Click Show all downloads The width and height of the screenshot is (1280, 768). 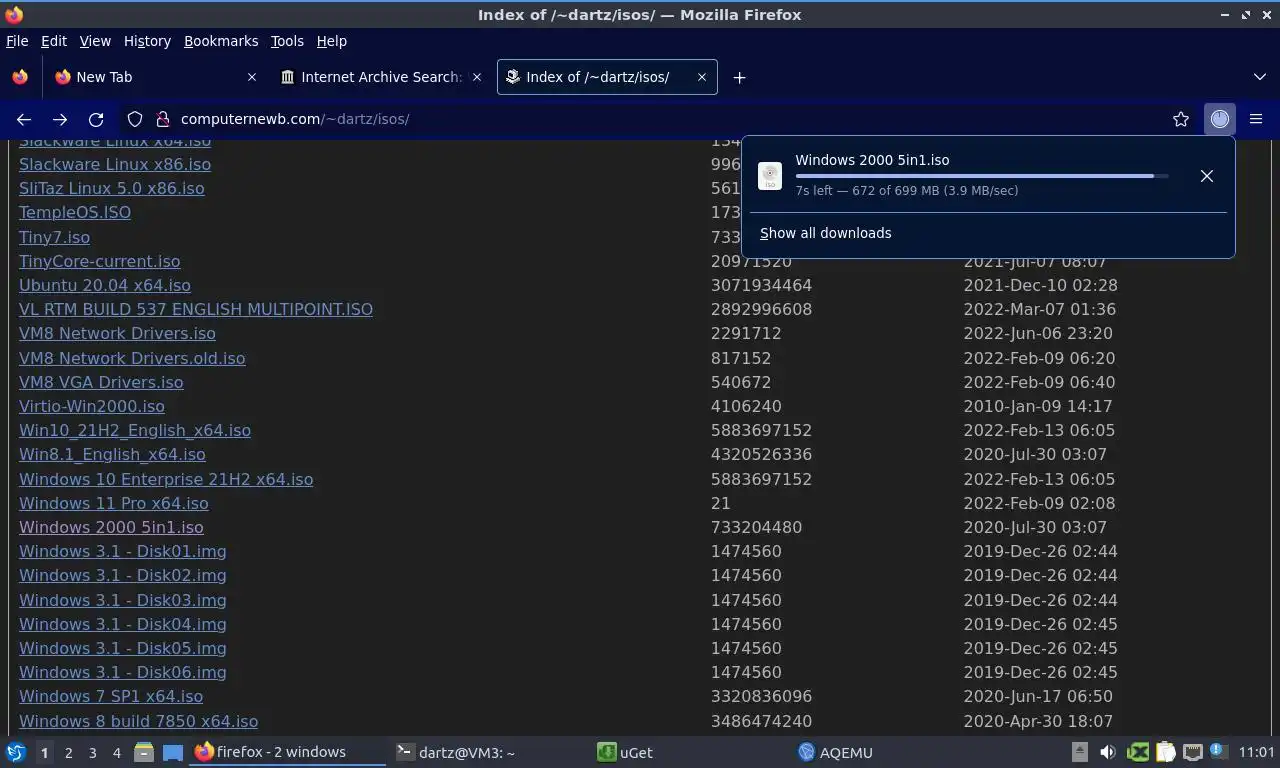point(825,233)
